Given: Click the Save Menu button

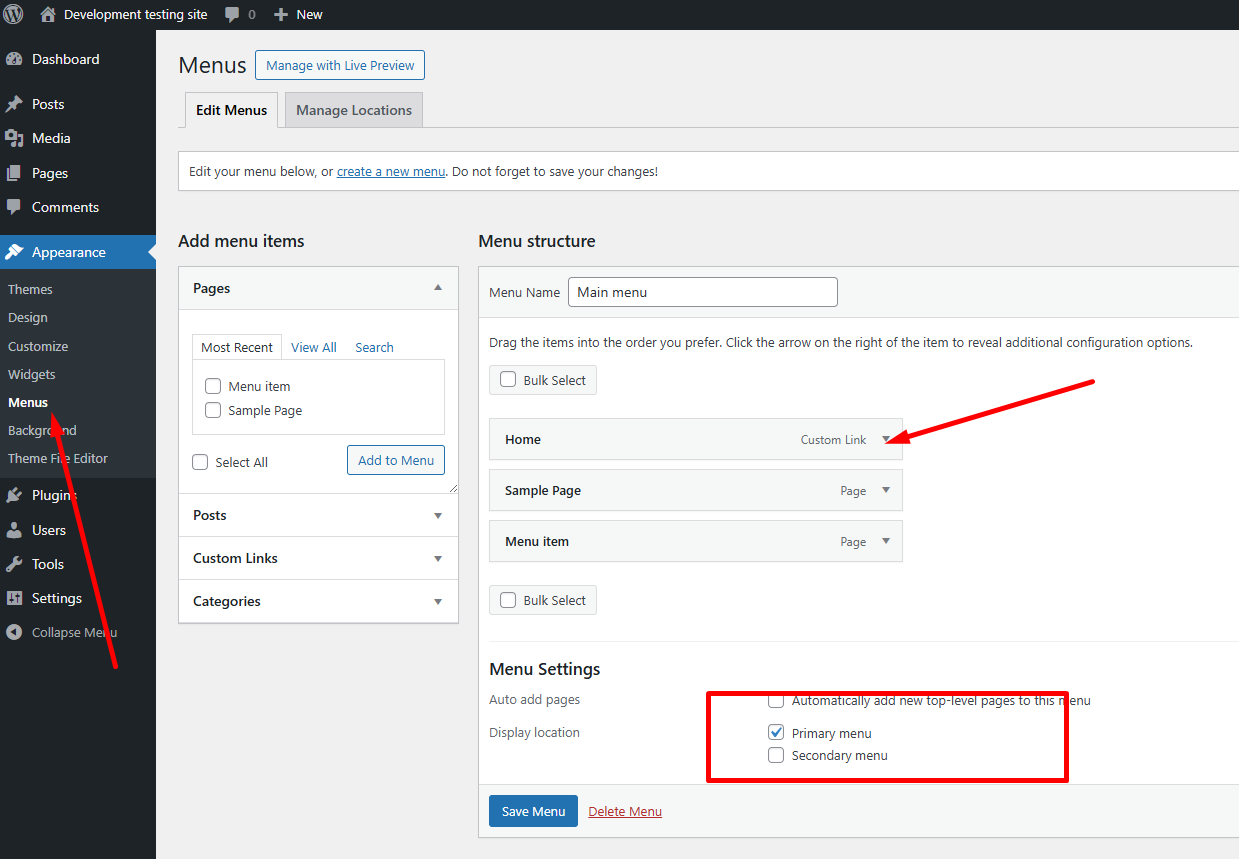Looking at the screenshot, I should click(533, 811).
